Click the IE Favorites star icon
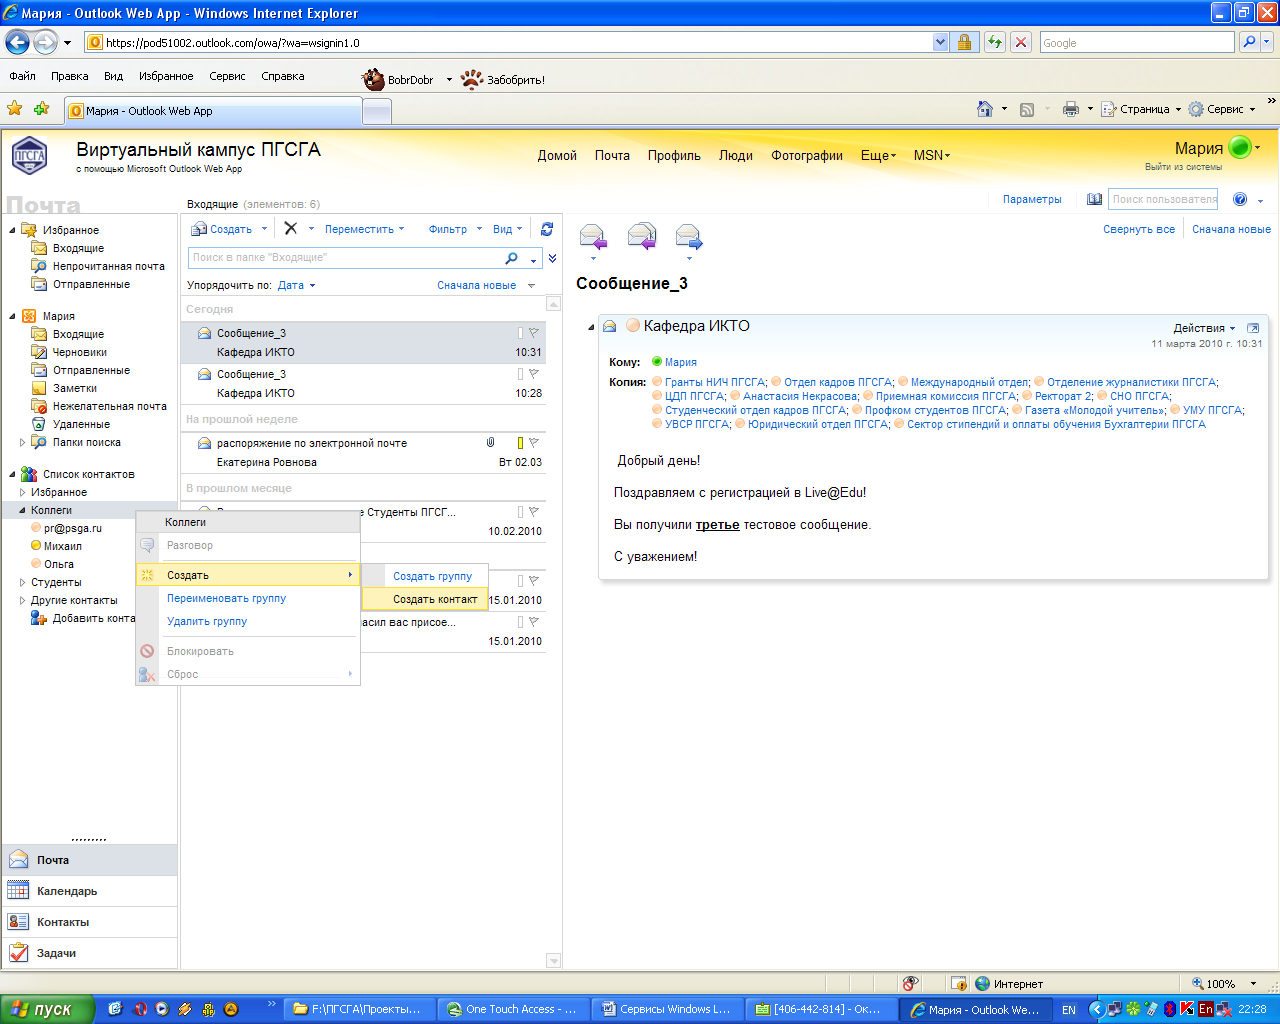Screen dimensions: 1280x1024 15,108
